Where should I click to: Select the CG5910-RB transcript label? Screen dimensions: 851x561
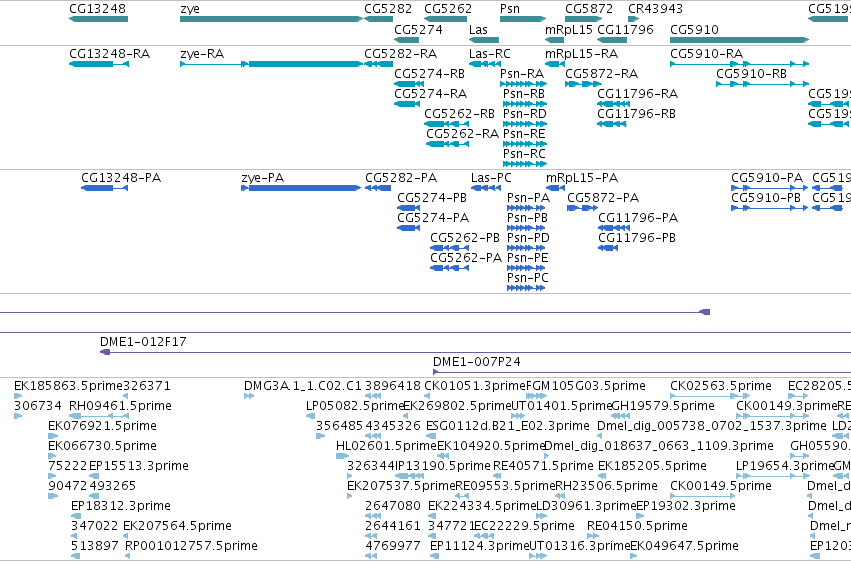(752, 74)
